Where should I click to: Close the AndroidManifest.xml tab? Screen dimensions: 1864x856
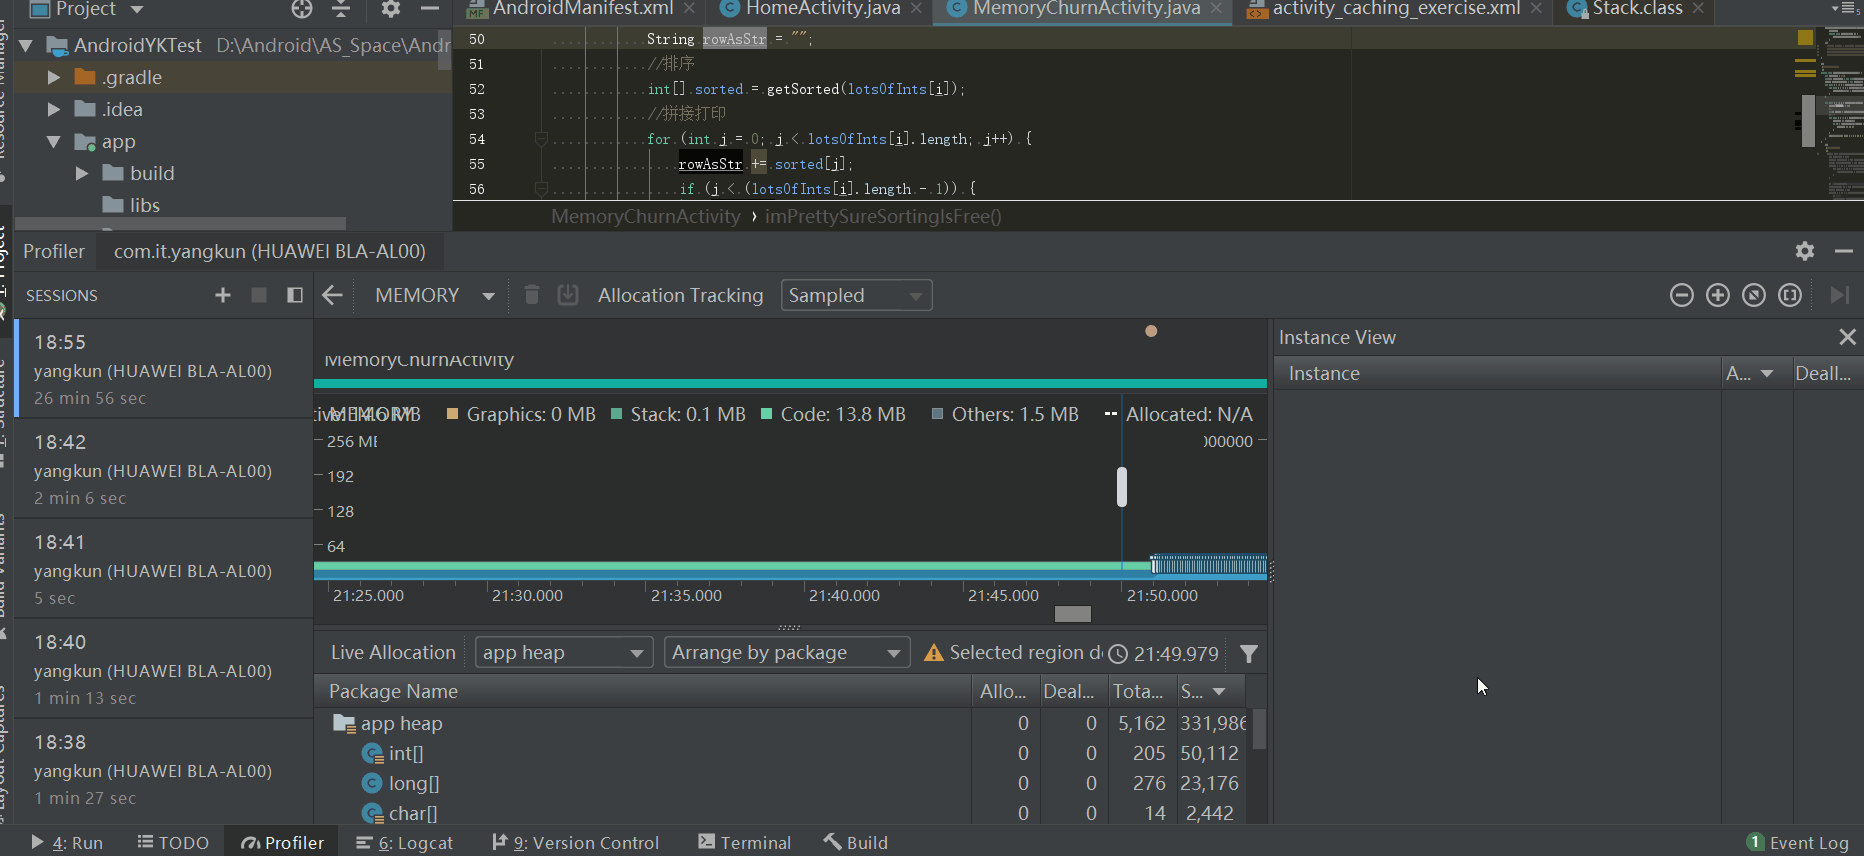point(689,9)
